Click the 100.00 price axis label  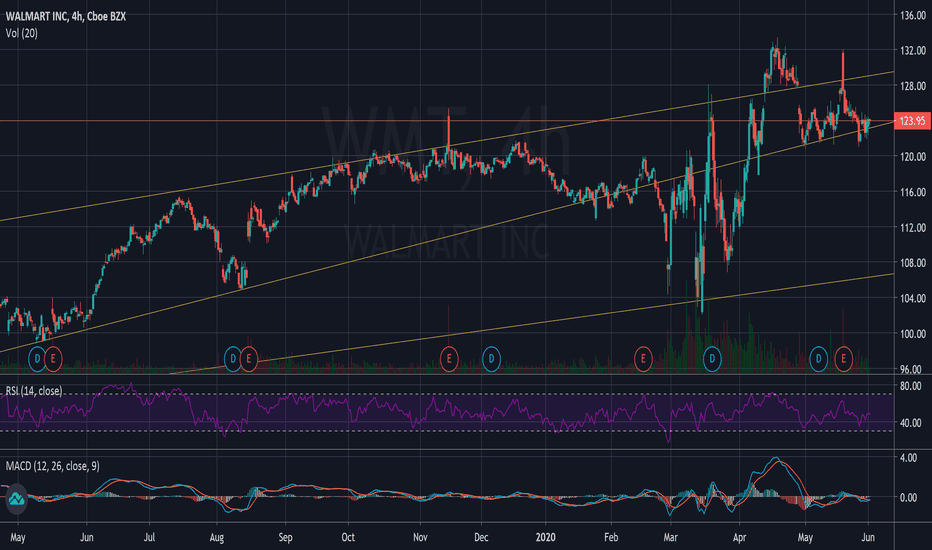(912, 334)
